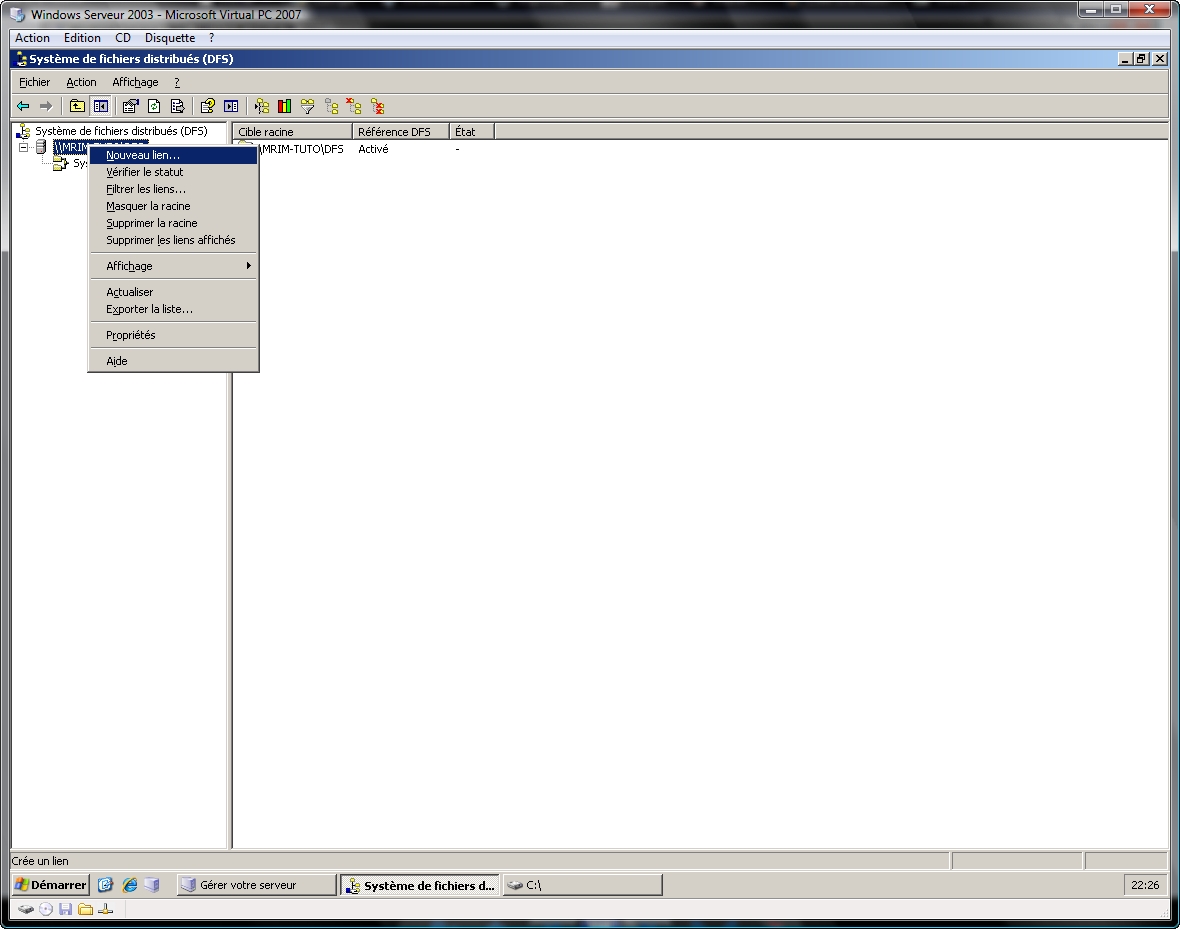Image resolution: width=1180 pixels, height=929 pixels.
Task: Click the Export list toolbar icon
Action: tap(178, 106)
